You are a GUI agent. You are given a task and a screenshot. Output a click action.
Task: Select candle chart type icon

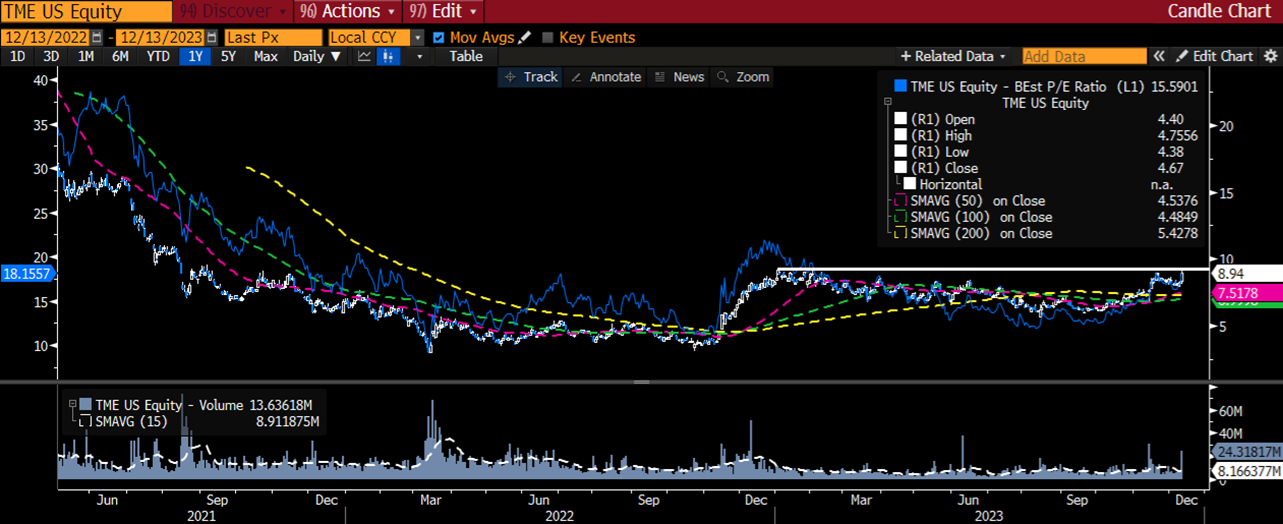coord(388,56)
